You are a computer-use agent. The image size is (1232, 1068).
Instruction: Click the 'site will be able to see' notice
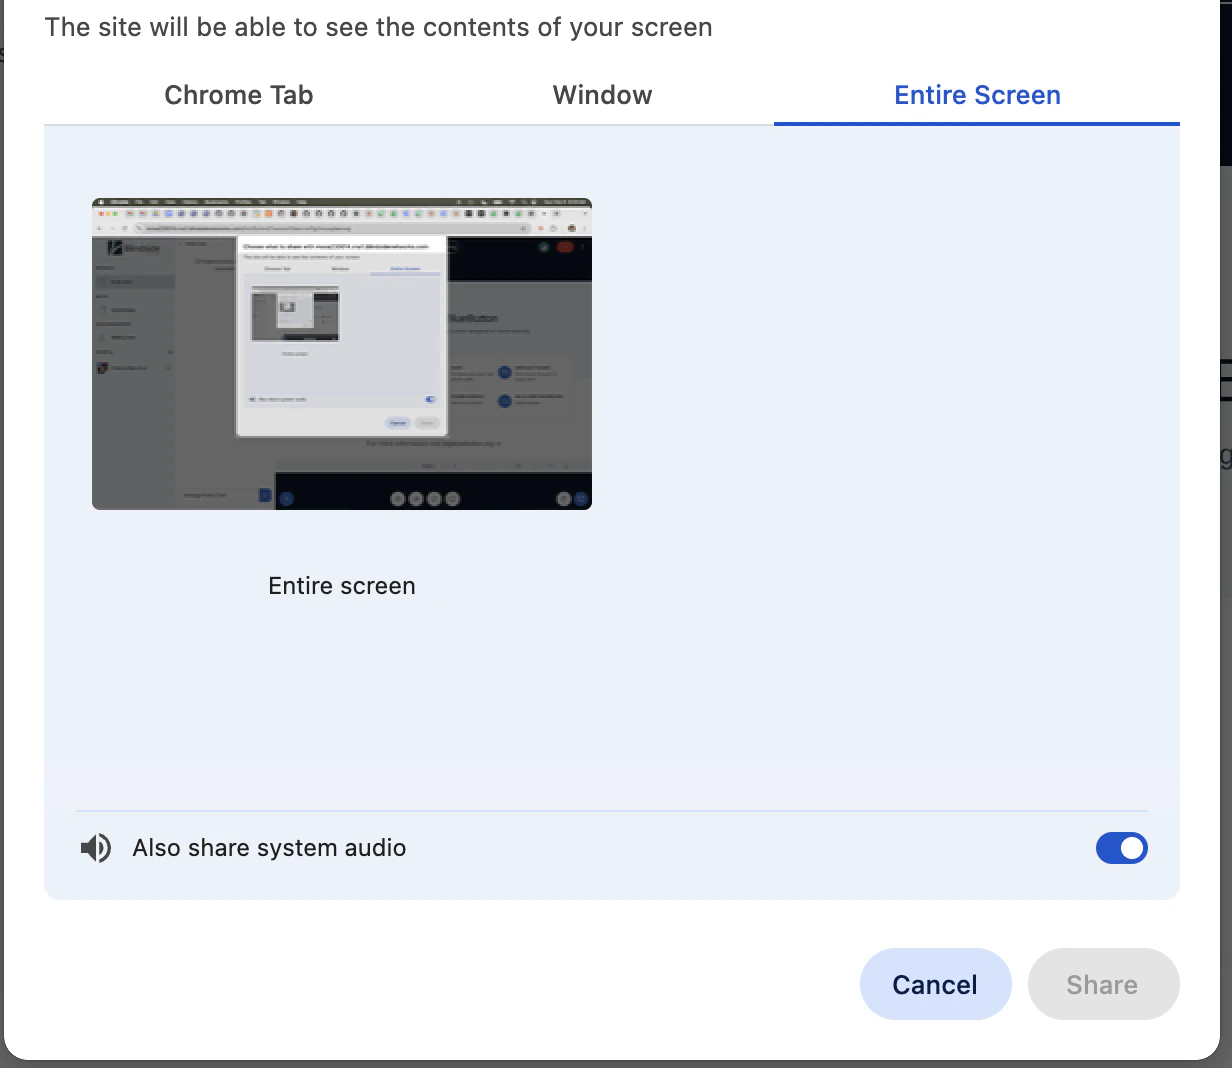378,27
